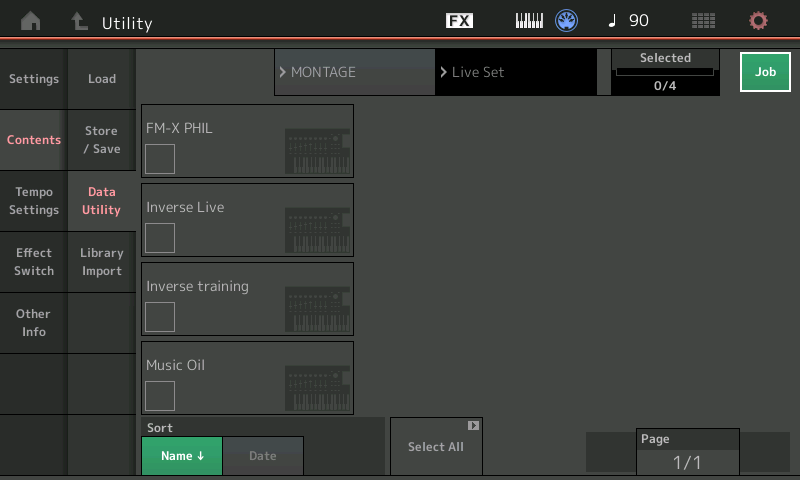
Task: Open the Select All options arrow
Action: [x=473, y=426]
